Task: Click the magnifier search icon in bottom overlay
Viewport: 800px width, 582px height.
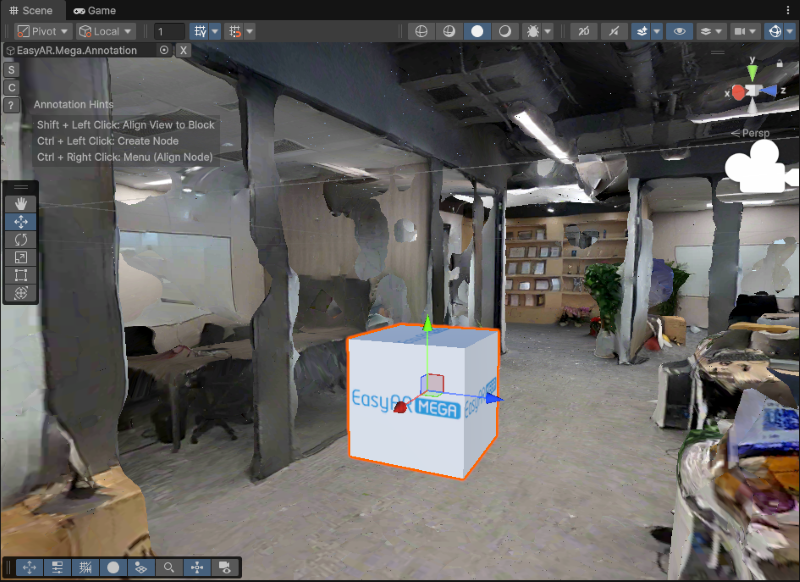Action: coord(169,568)
